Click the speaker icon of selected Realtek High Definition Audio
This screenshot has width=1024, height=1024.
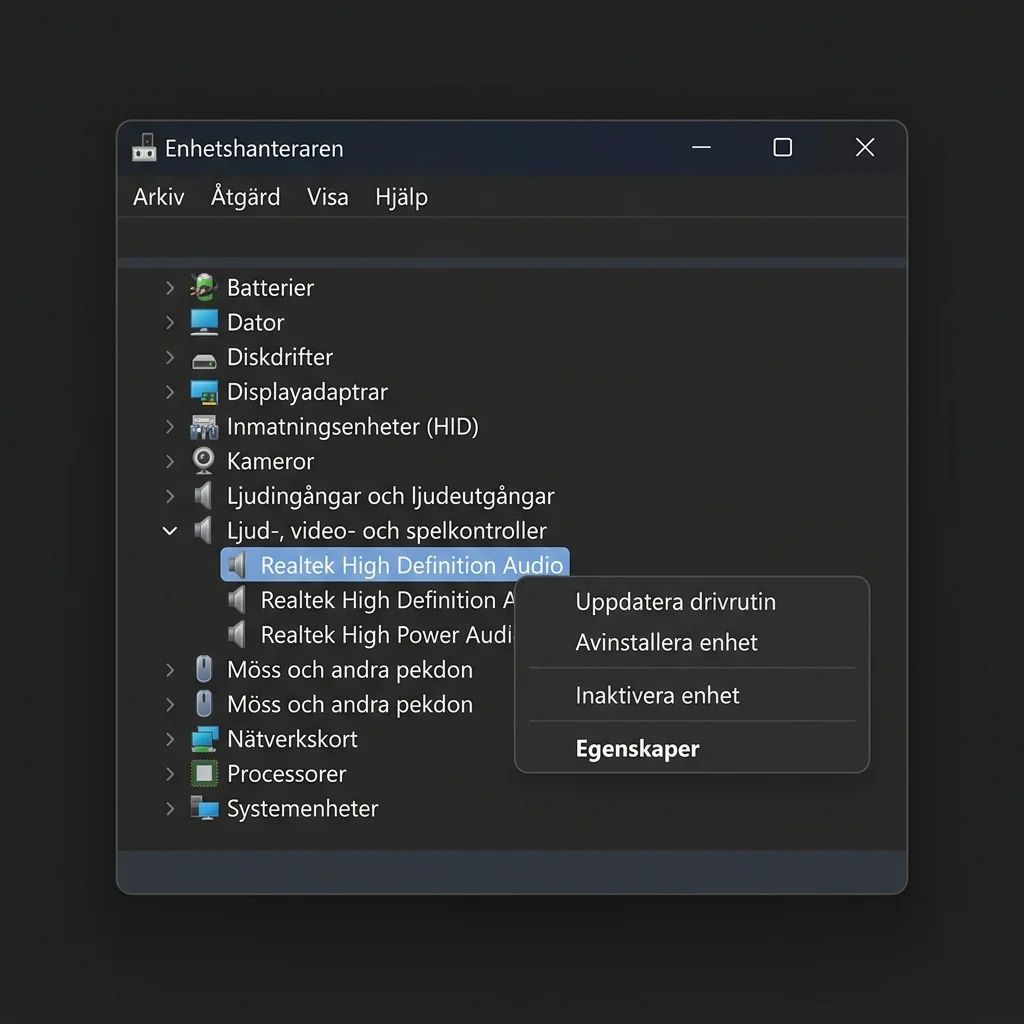click(237, 565)
